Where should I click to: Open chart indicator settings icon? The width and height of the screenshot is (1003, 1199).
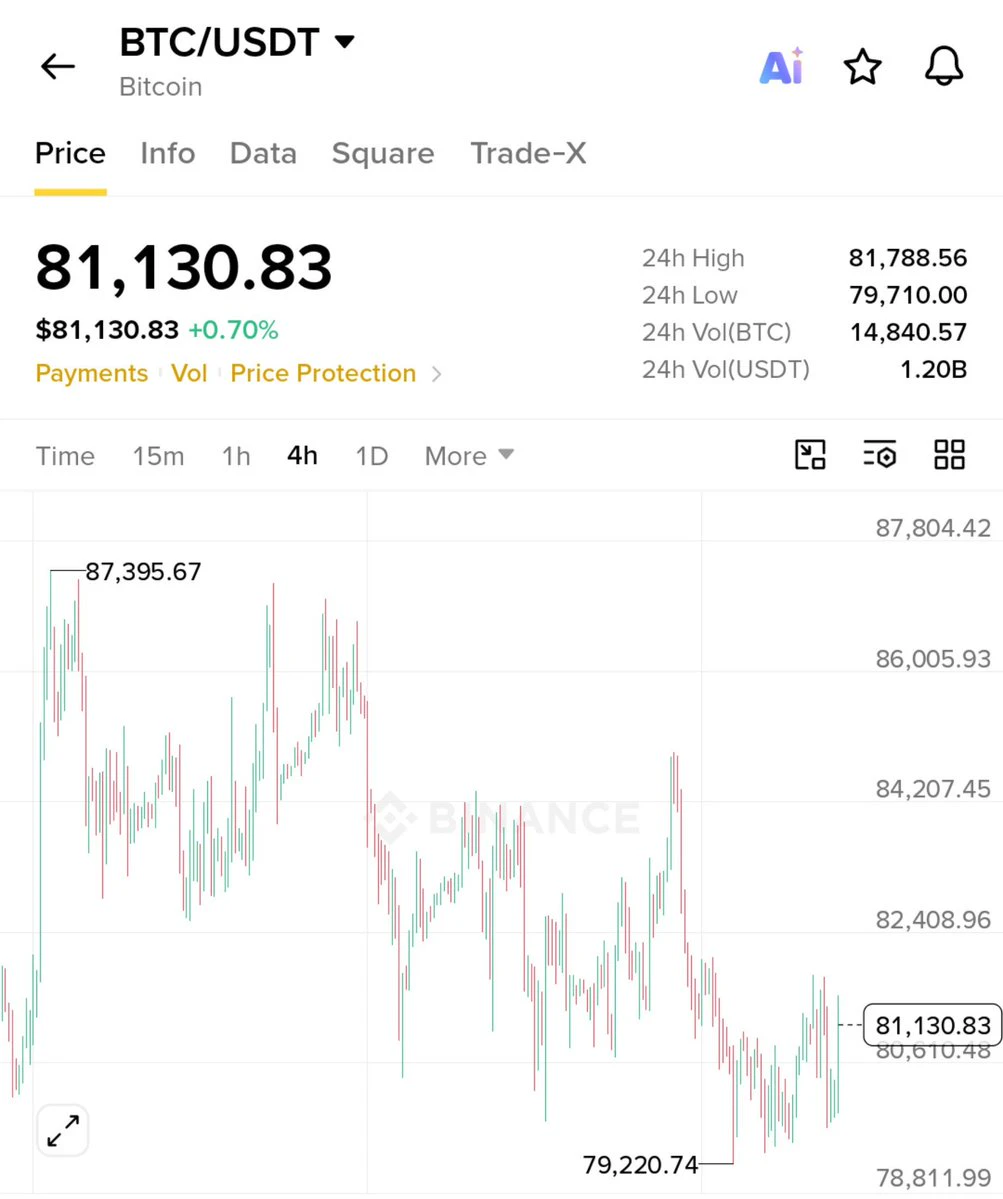[x=880, y=455]
